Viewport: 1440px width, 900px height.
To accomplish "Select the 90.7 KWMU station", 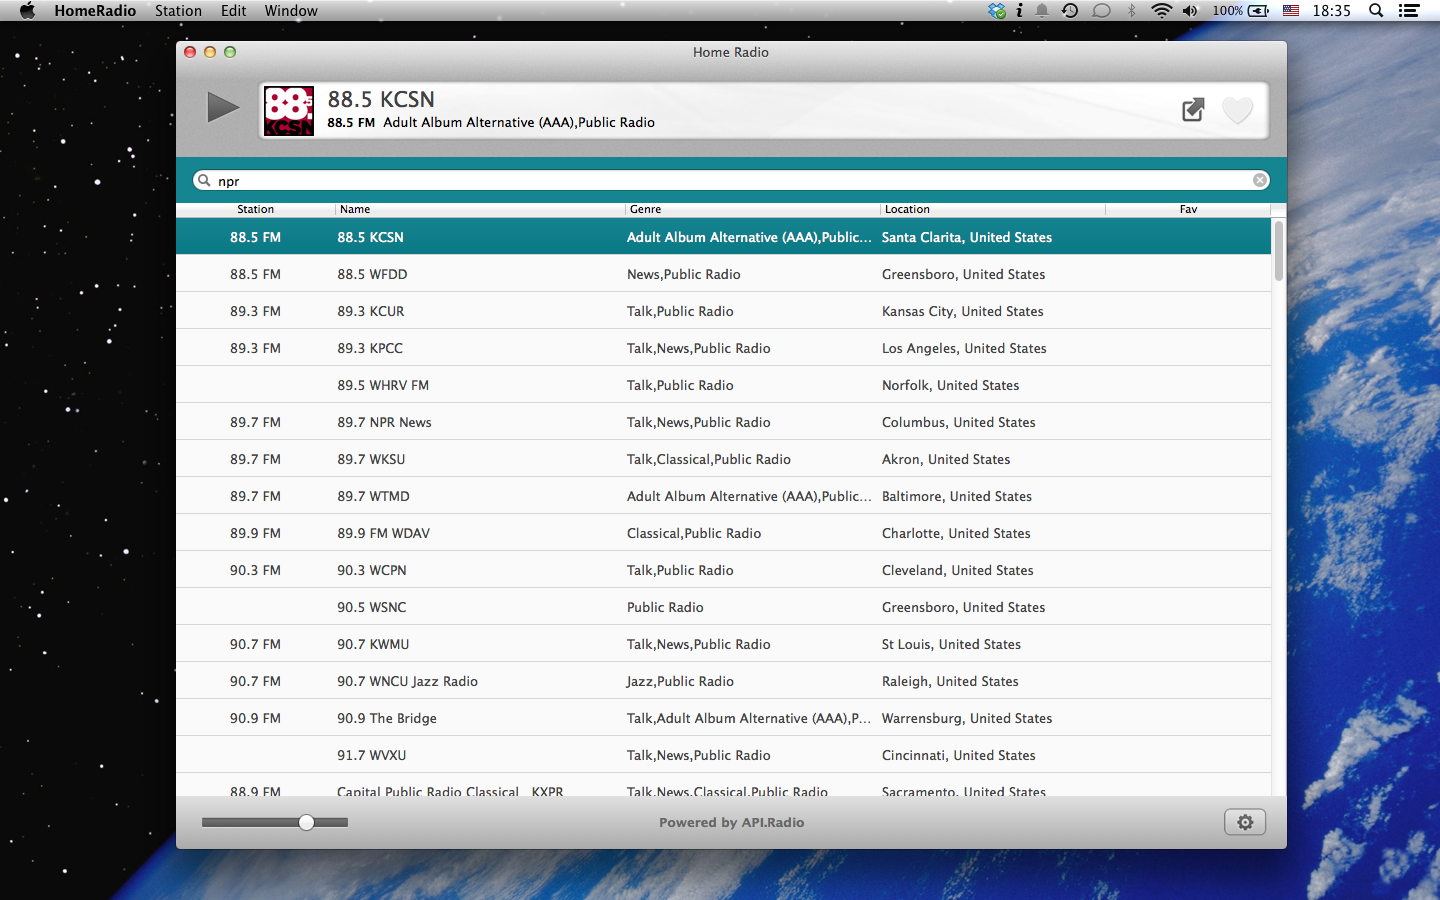I will click(x=723, y=644).
